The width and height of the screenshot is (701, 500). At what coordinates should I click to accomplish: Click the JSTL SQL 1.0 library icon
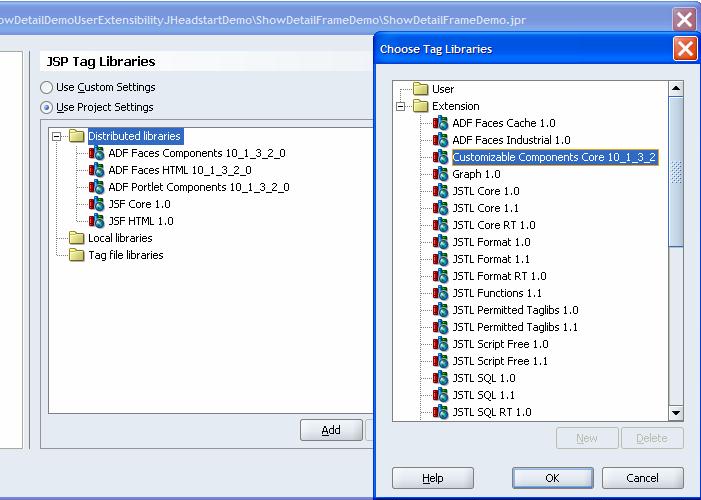point(440,378)
